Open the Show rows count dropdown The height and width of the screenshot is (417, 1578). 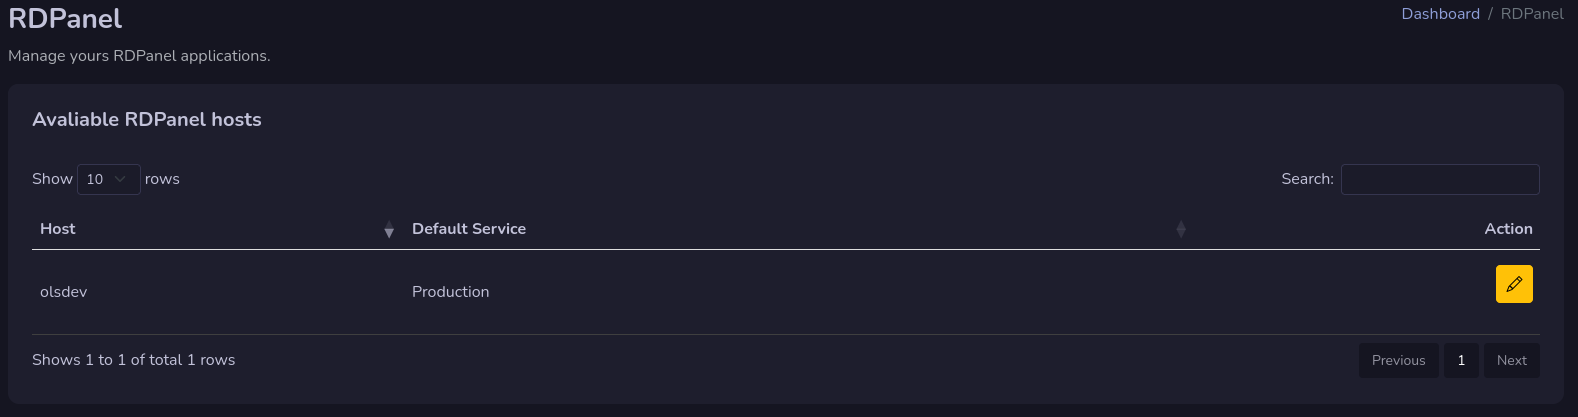109,179
